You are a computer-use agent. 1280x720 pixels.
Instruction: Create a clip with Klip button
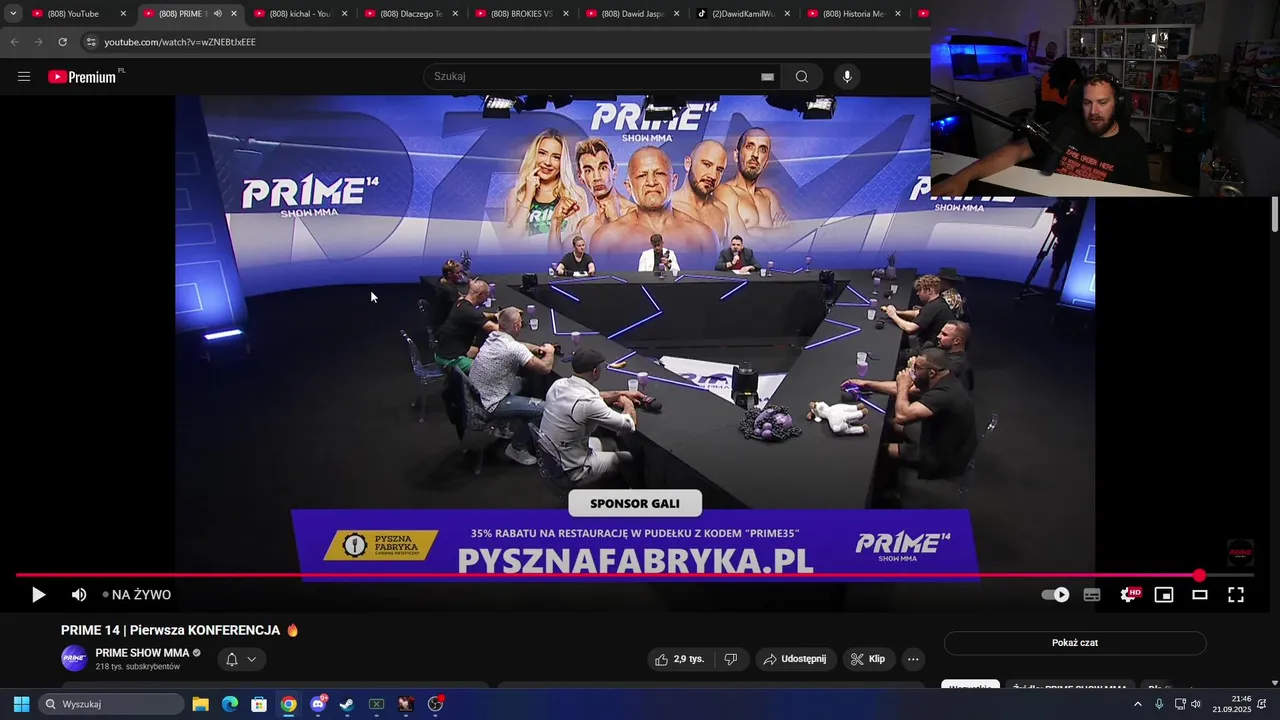point(868,659)
